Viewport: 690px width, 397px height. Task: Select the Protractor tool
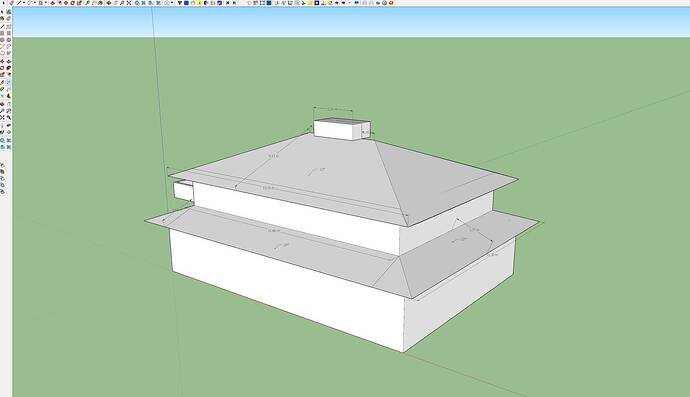click(x=2, y=89)
